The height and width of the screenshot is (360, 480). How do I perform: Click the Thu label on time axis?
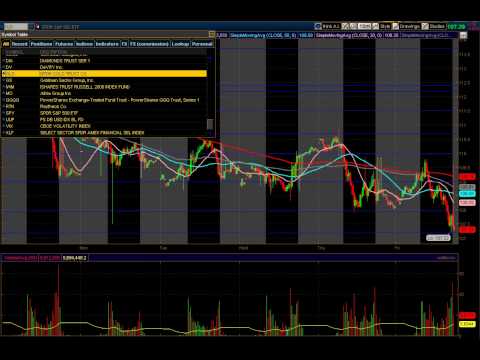[321, 248]
